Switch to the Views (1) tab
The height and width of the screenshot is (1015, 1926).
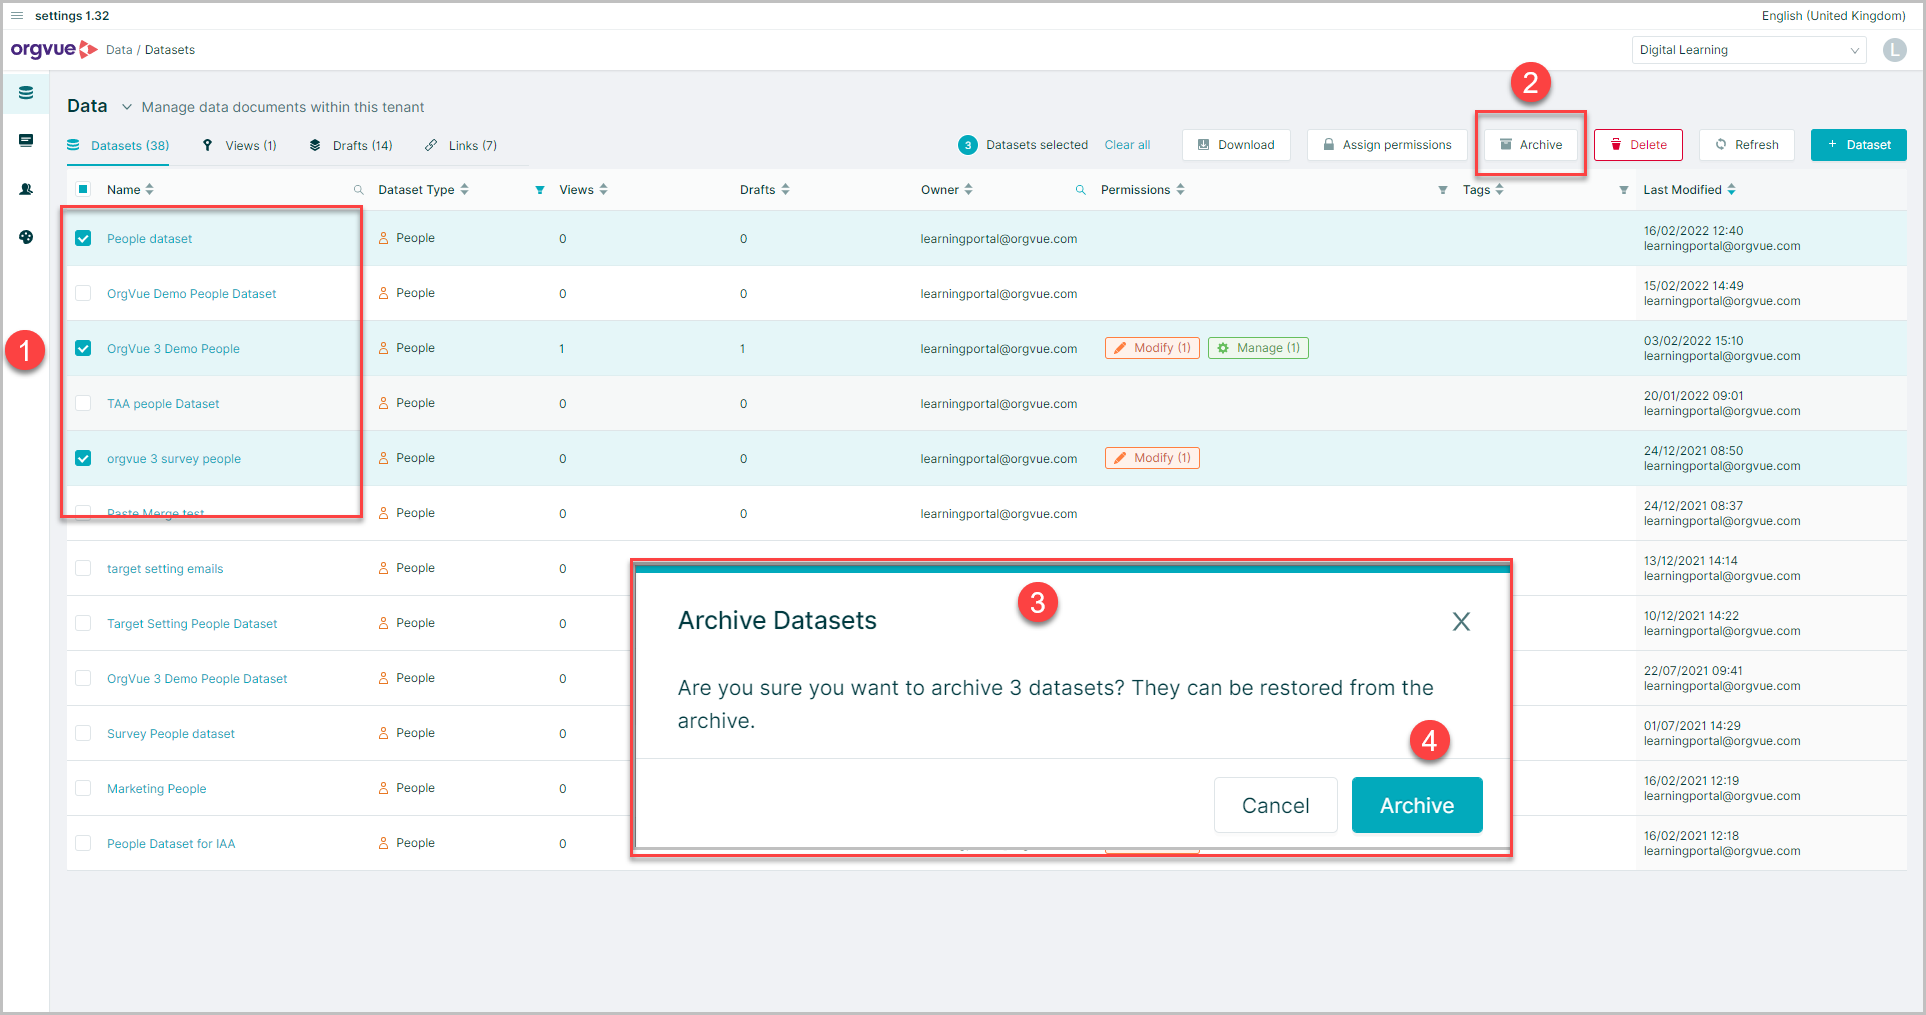pyautogui.click(x=239, y=146)
